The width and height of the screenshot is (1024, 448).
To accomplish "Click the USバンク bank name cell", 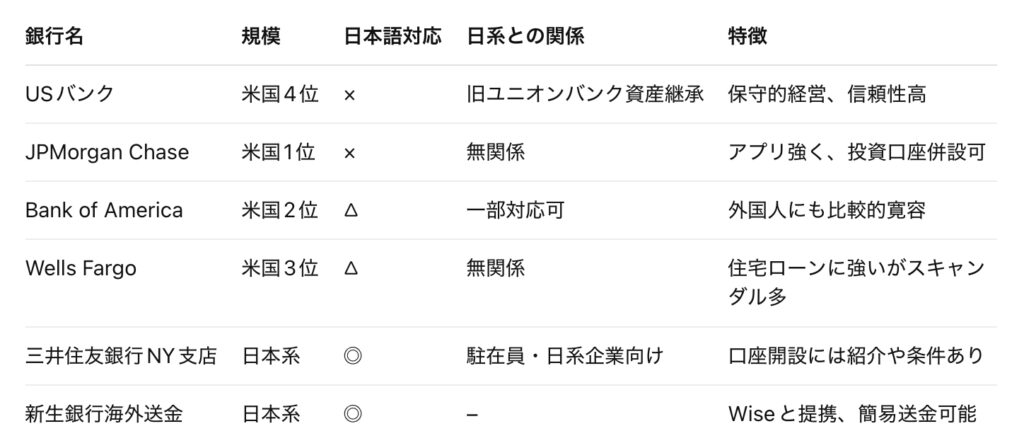I will (x=70, y=95).
